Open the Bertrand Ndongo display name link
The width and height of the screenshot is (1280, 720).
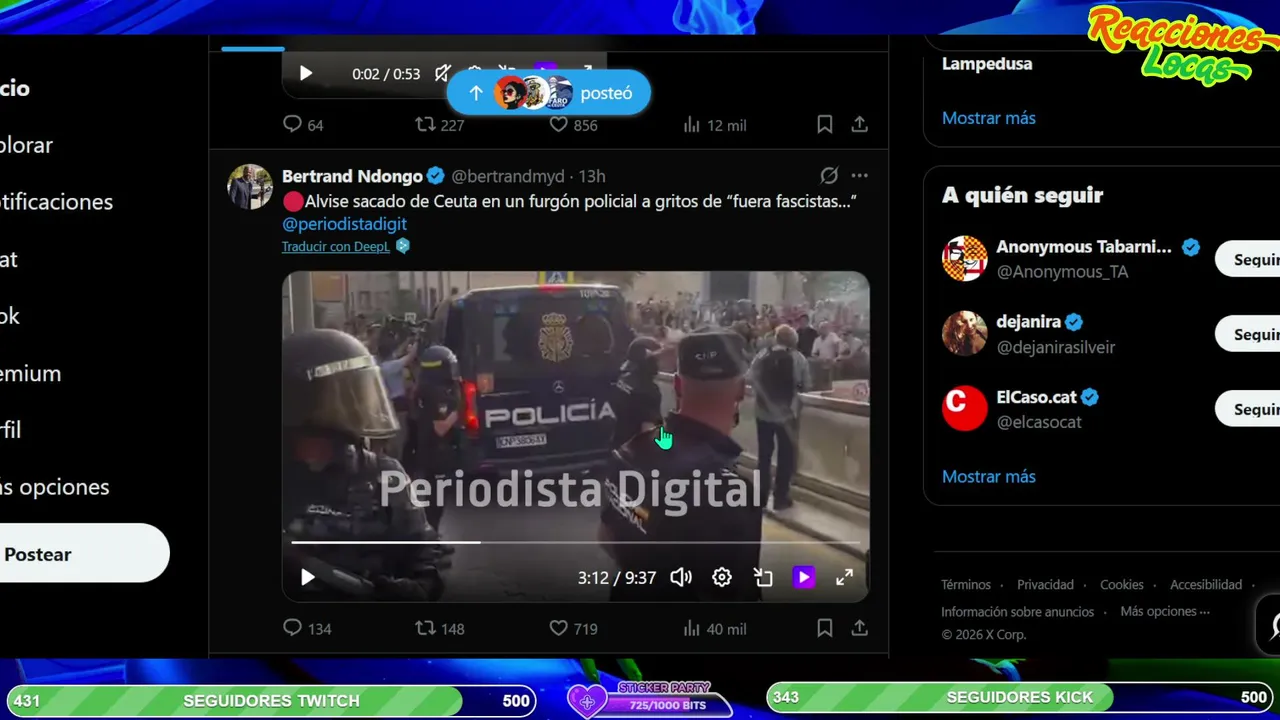coord(352,176)
